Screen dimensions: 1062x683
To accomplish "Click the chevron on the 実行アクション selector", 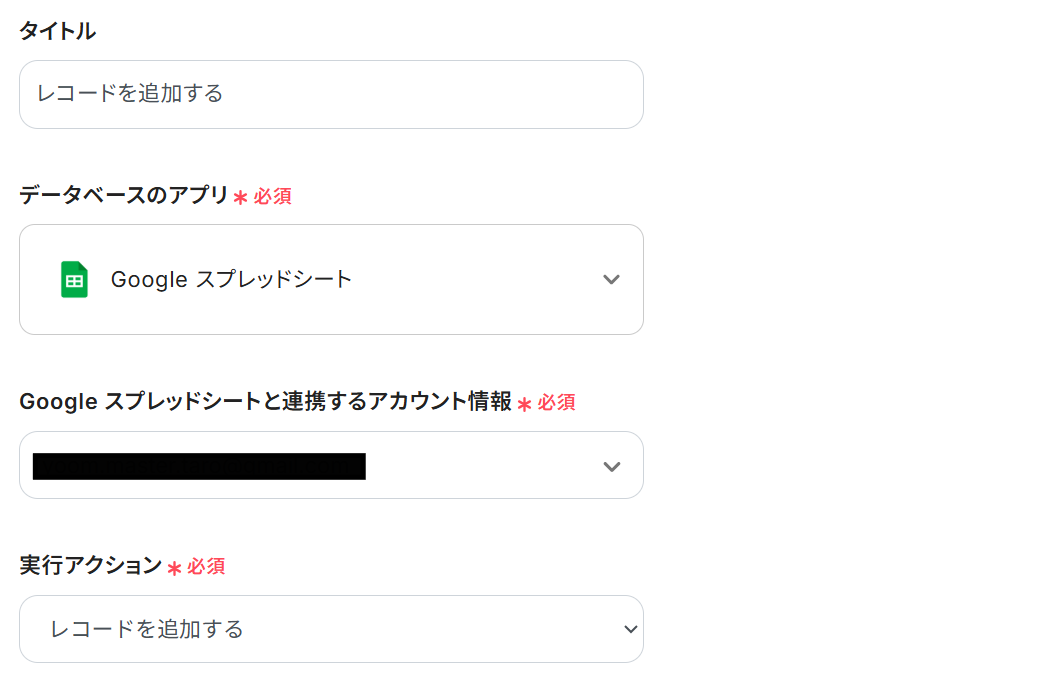I will pos(629,629).
